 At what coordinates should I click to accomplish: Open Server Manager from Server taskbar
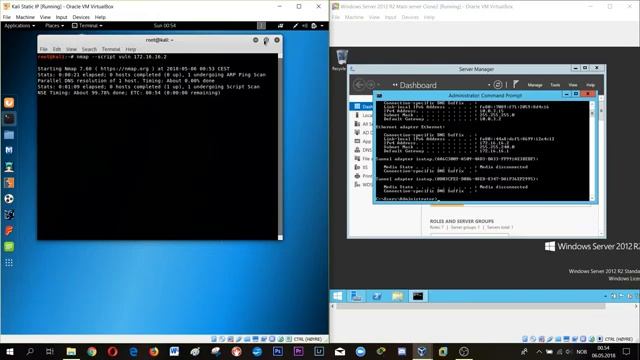(356, 296)
